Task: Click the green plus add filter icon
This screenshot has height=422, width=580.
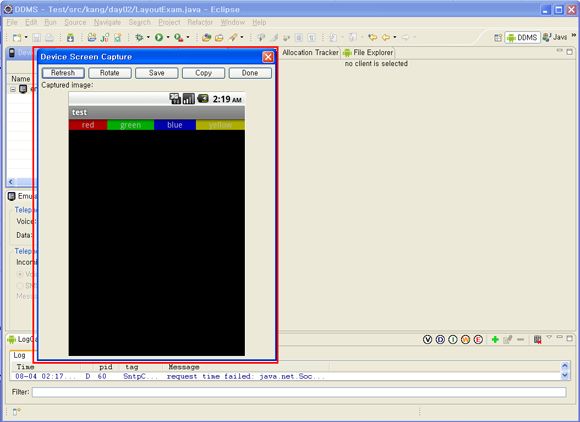Action: coord(495,339)
